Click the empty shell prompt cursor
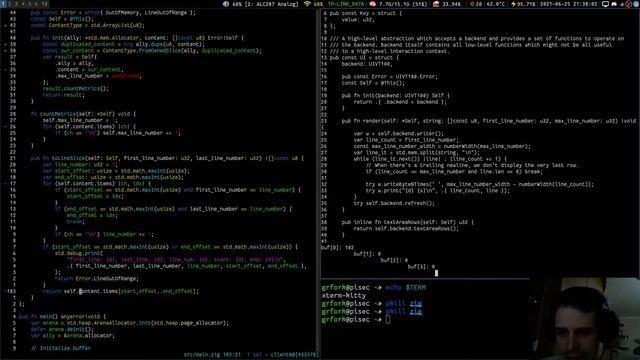Screen dimensions: 640x360 [388, 320]
